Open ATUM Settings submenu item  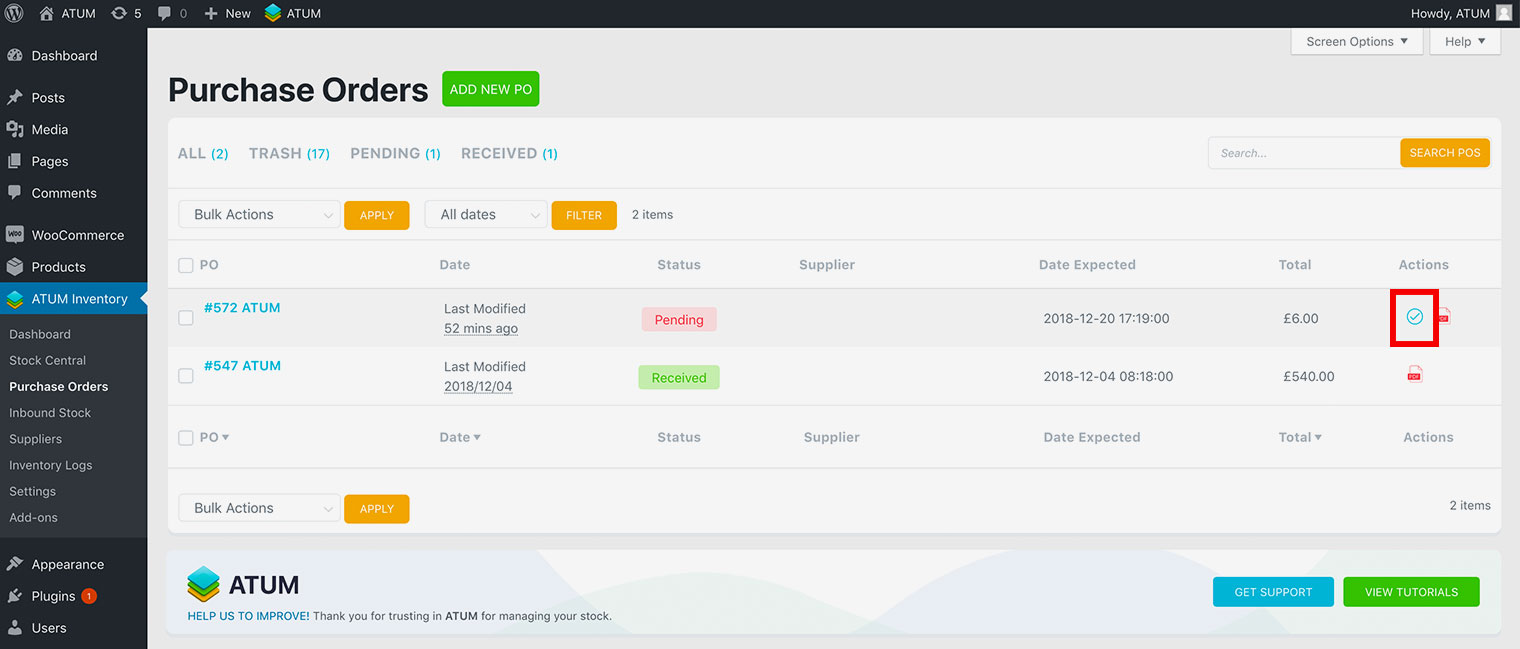pyautogui.click(x=33, y=492)
